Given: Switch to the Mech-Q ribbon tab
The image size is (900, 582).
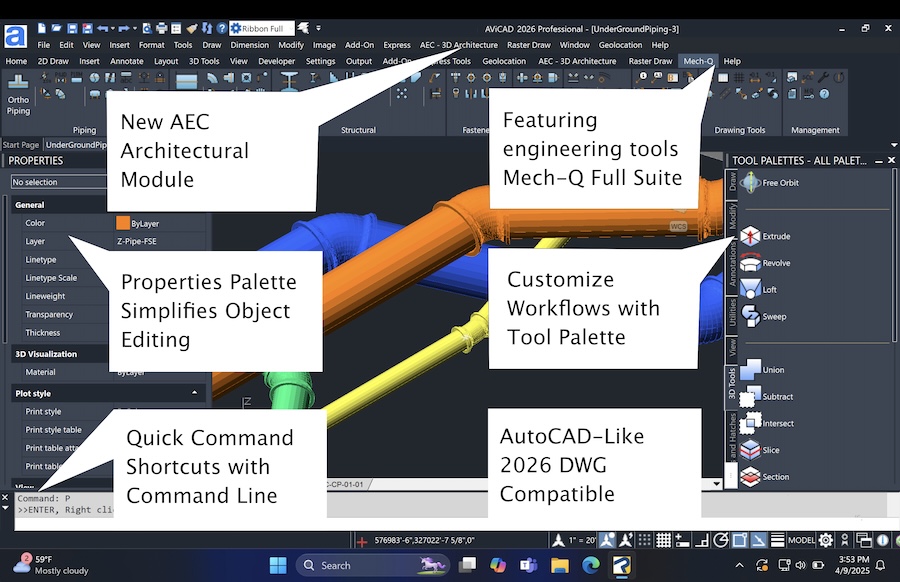Looking at the screenshot, I should 698,61.
